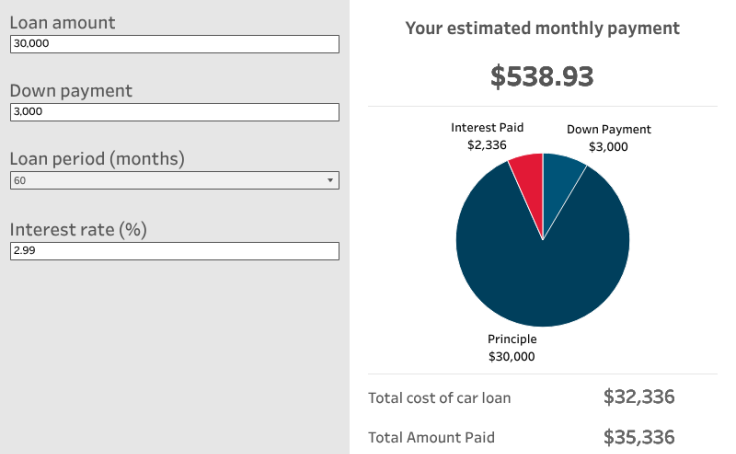Click the Down Payment $3,000 chart label
Image resolution: width=736 pixels, height=454 pixels.
click(608, 138)
